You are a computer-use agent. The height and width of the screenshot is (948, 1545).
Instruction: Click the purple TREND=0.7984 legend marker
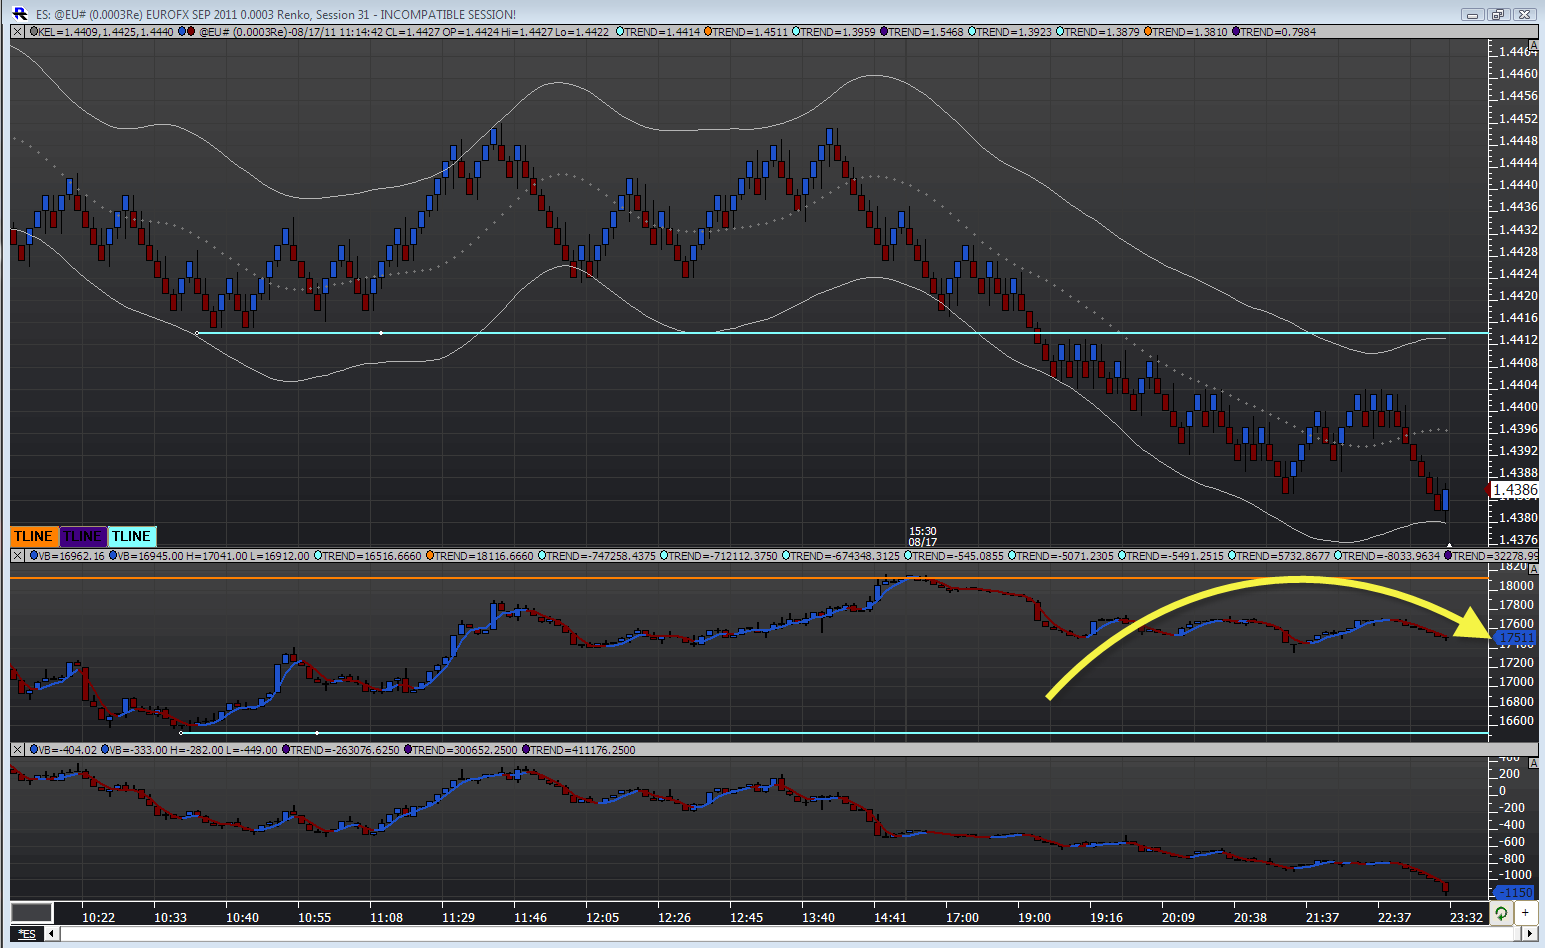tap(1236, 32)
